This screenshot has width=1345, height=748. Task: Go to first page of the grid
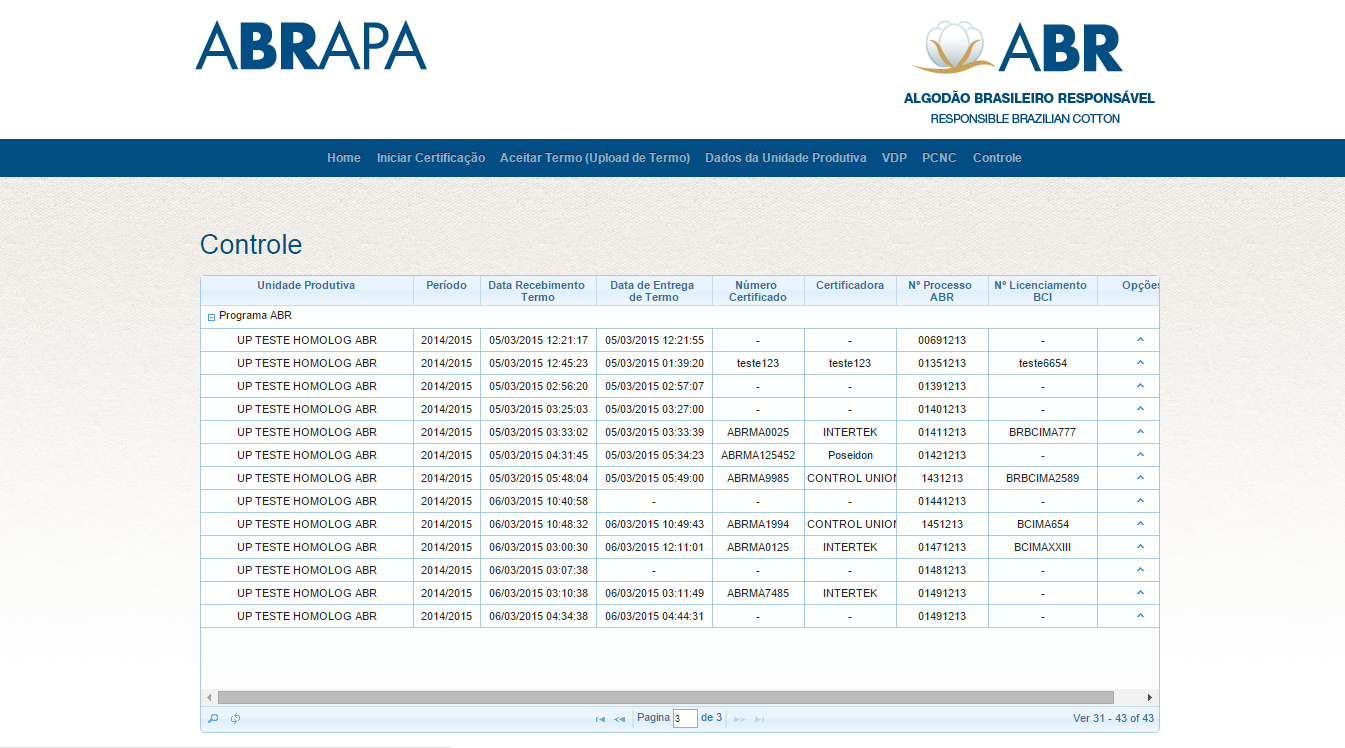tap(600, 719)
